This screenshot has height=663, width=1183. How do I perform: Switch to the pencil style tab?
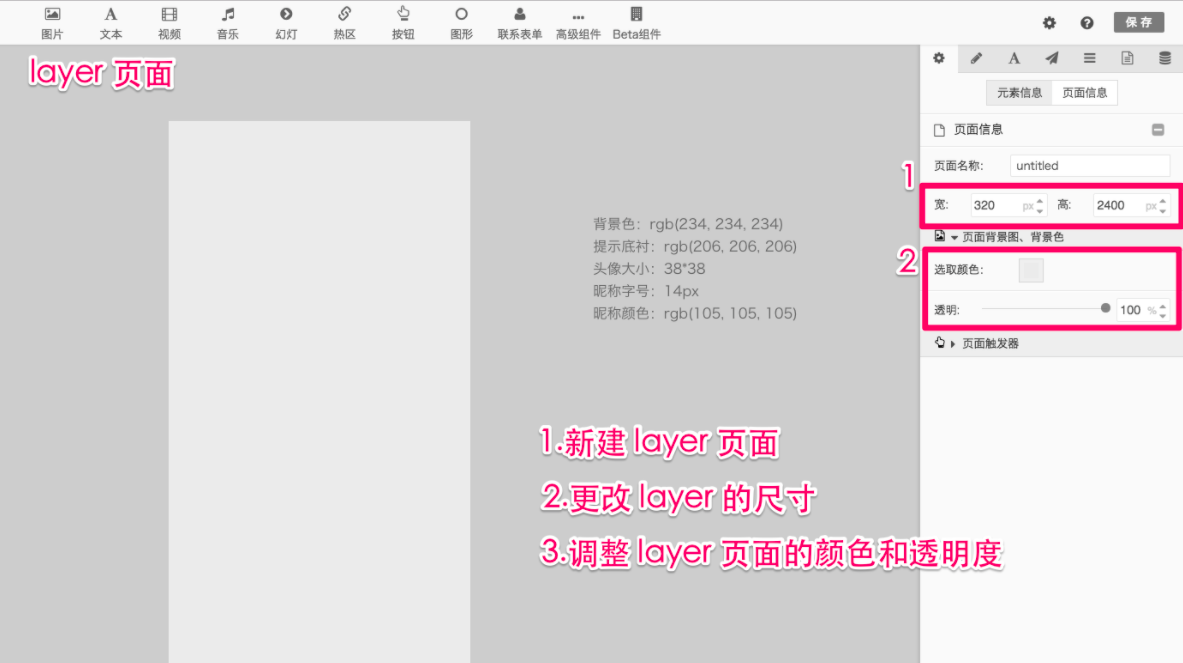tap(977, 58)
